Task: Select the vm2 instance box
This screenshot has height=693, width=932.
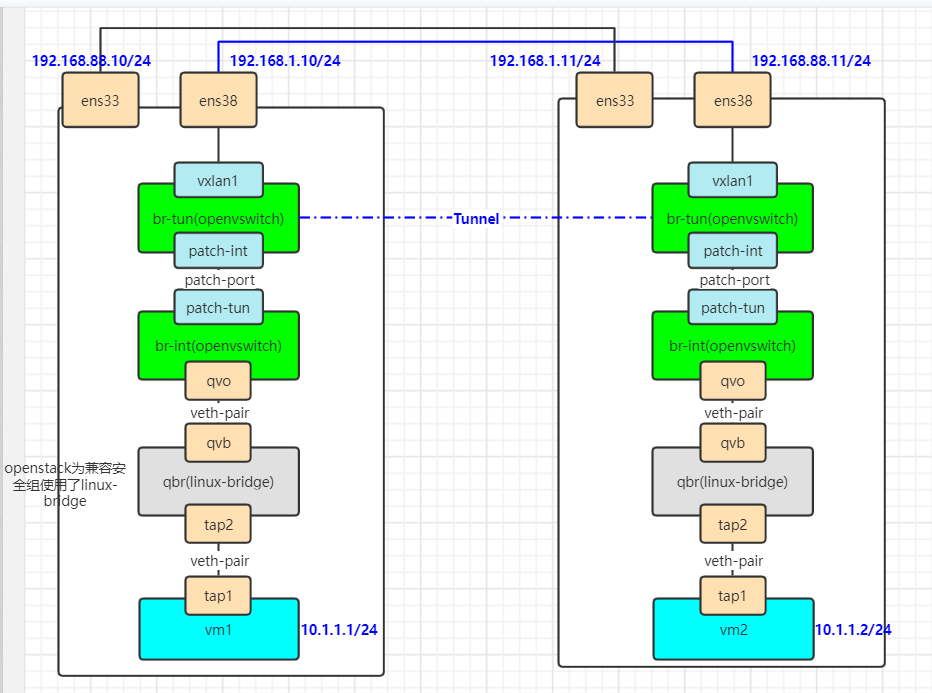Action: pyautogui.click(x=733, y=630)
